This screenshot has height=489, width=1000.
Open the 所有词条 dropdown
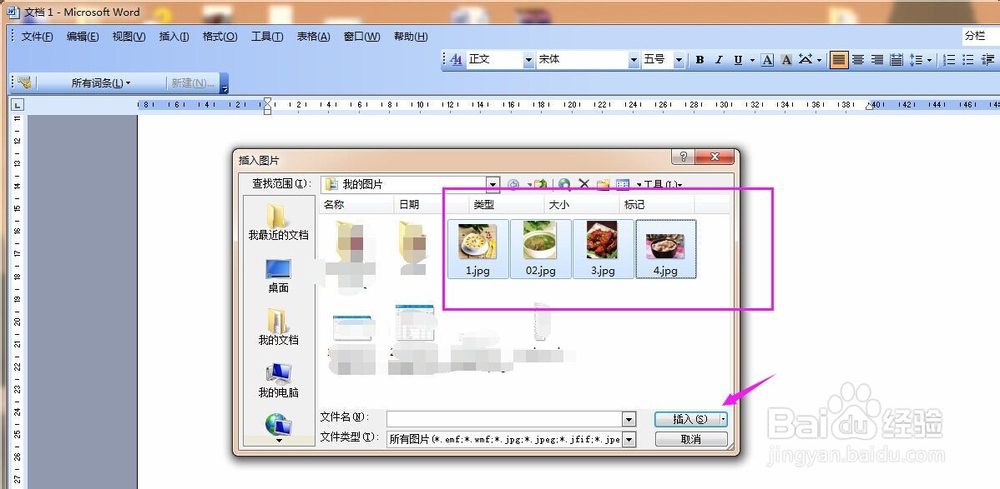[x=101, y=83]
